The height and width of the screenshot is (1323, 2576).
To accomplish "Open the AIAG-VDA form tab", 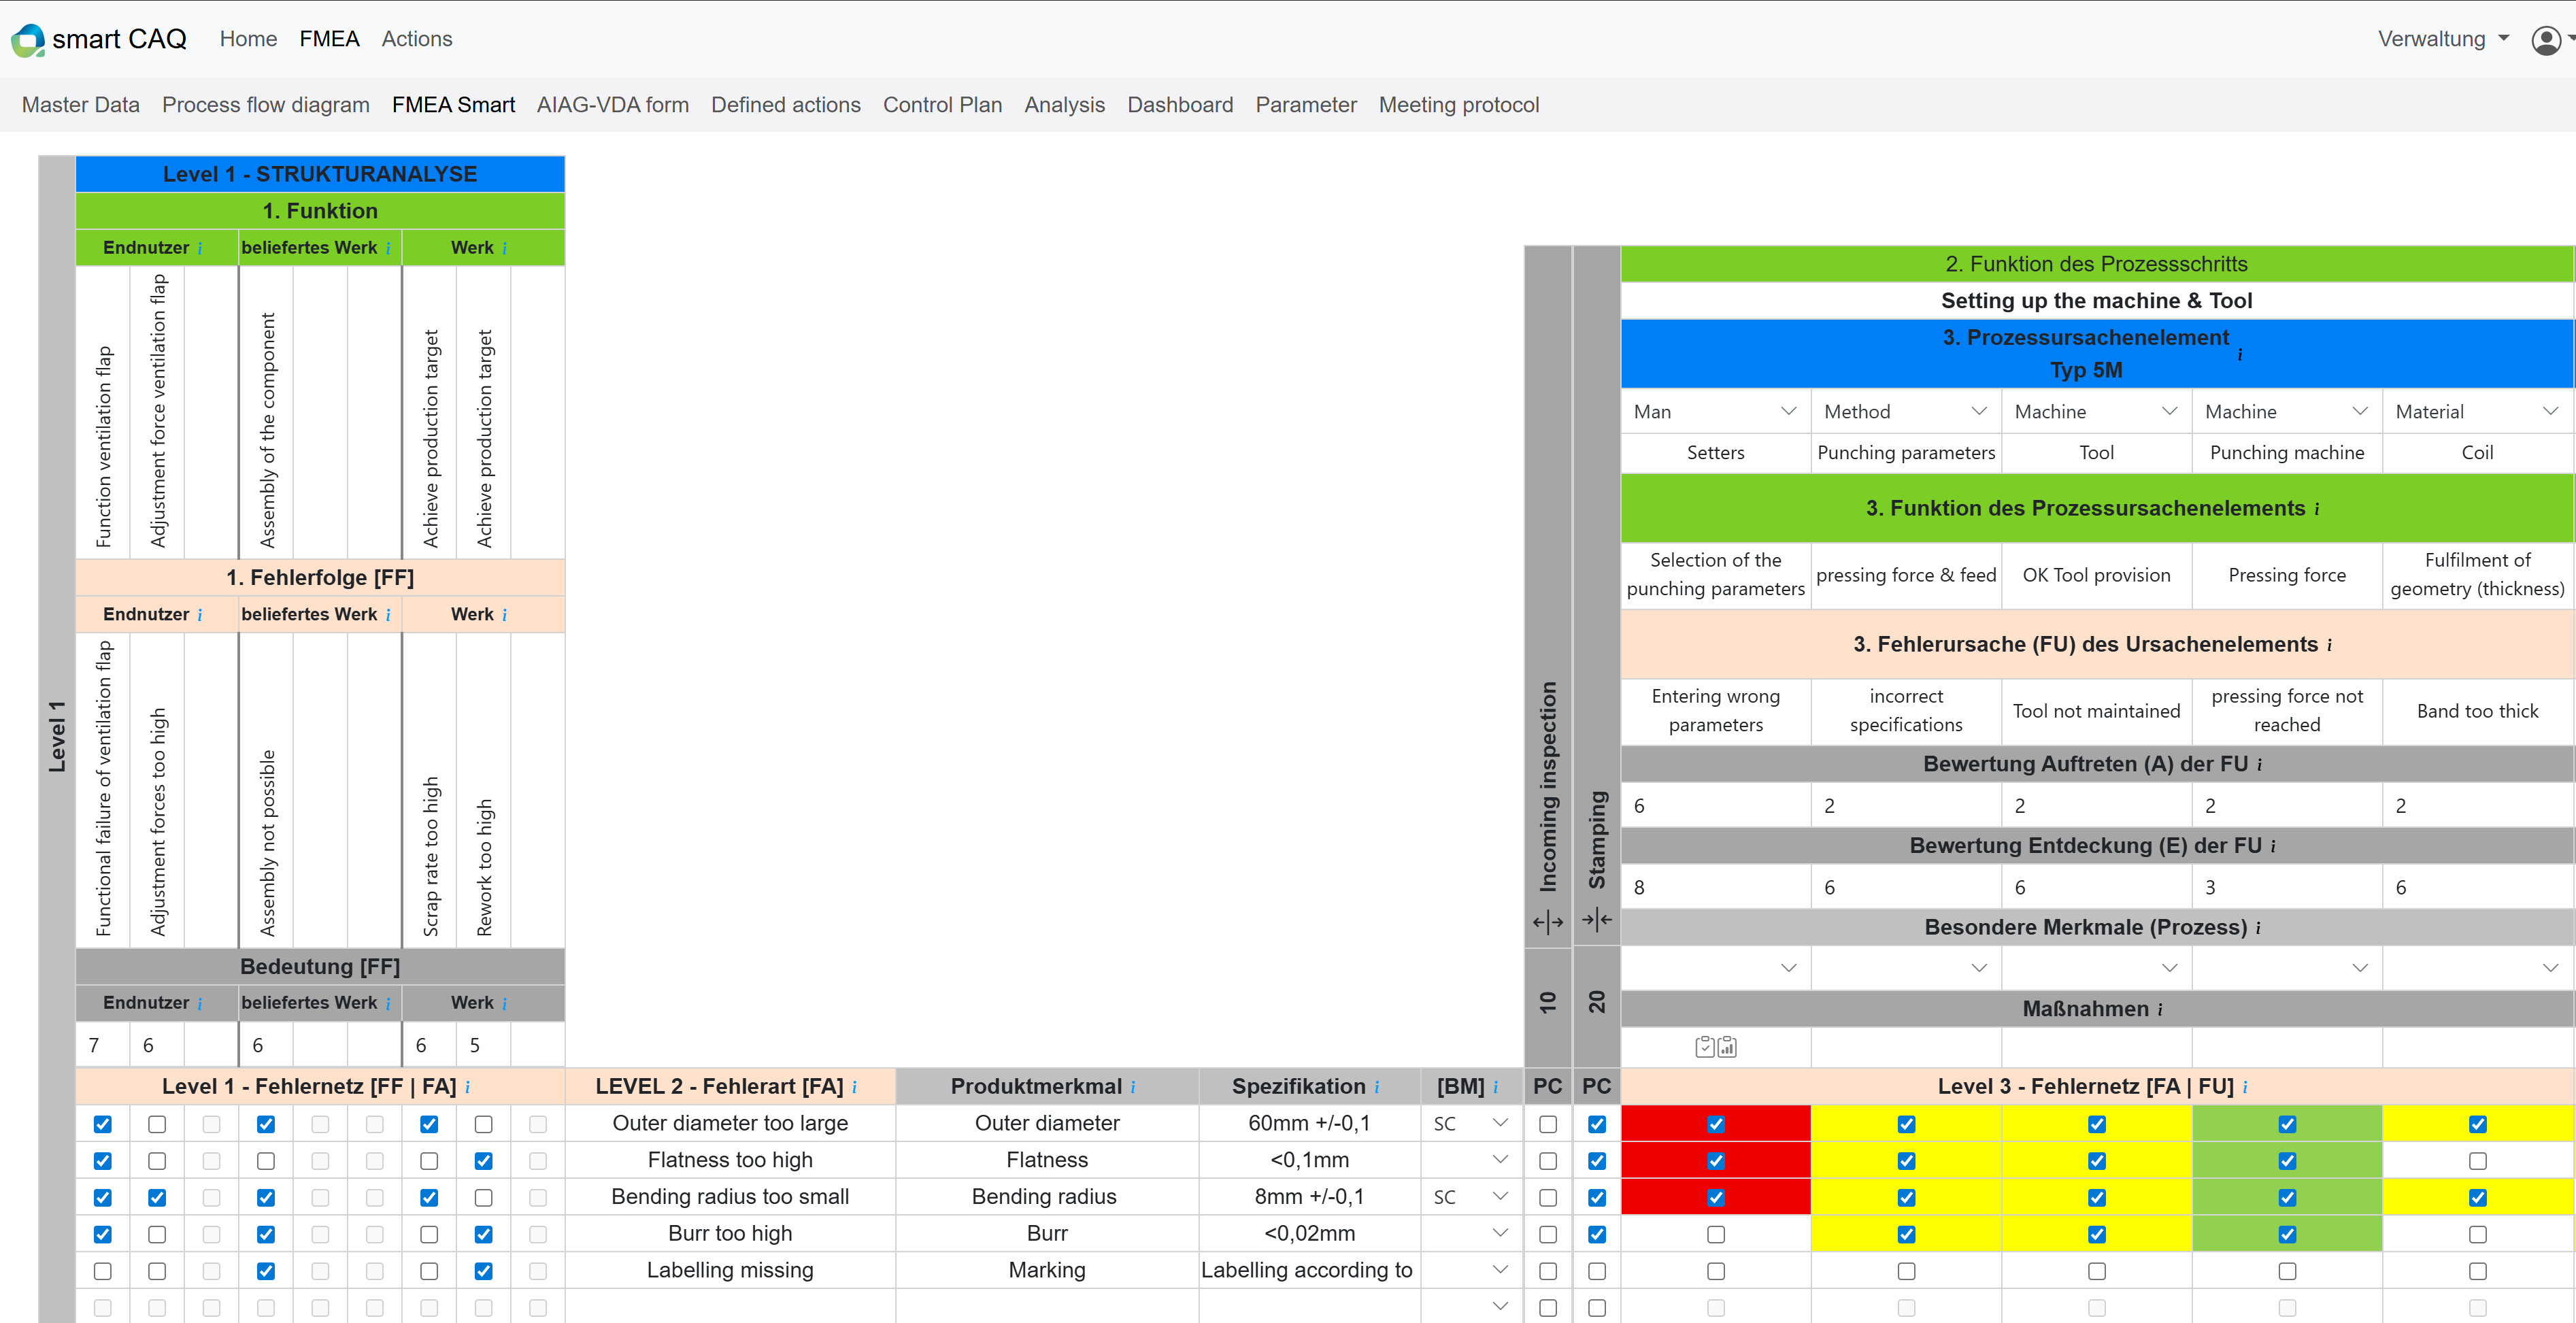I will click(612, 105).
